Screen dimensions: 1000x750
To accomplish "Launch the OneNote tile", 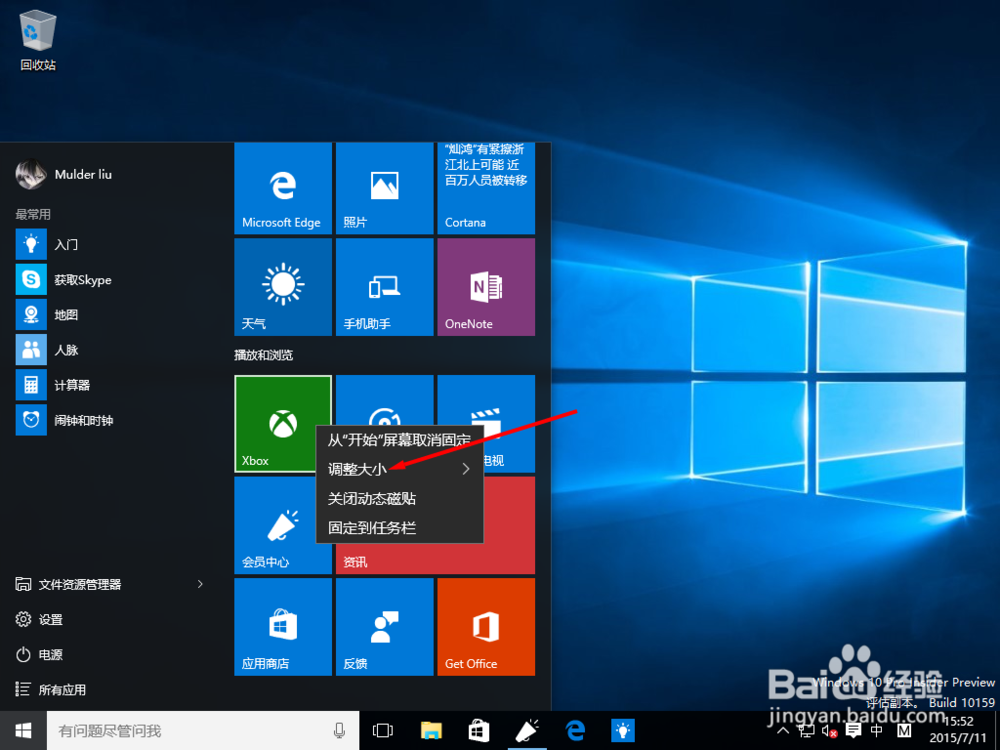I will 486,287.
